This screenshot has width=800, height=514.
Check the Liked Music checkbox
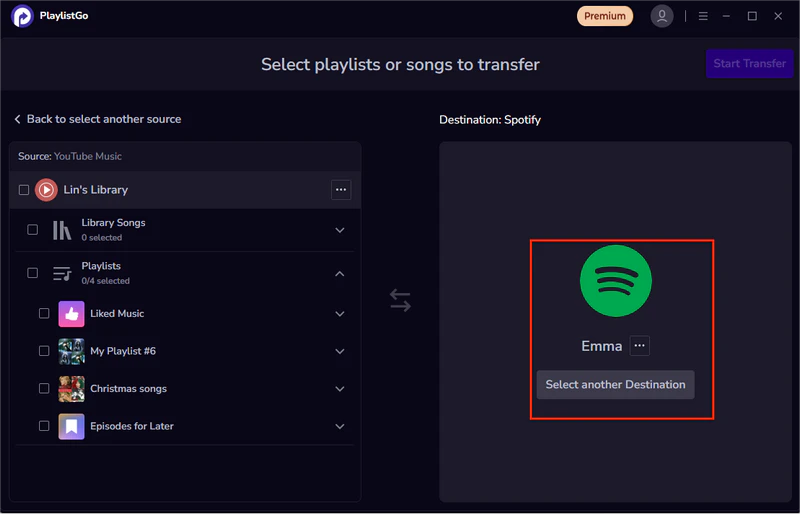click(44, 313)
